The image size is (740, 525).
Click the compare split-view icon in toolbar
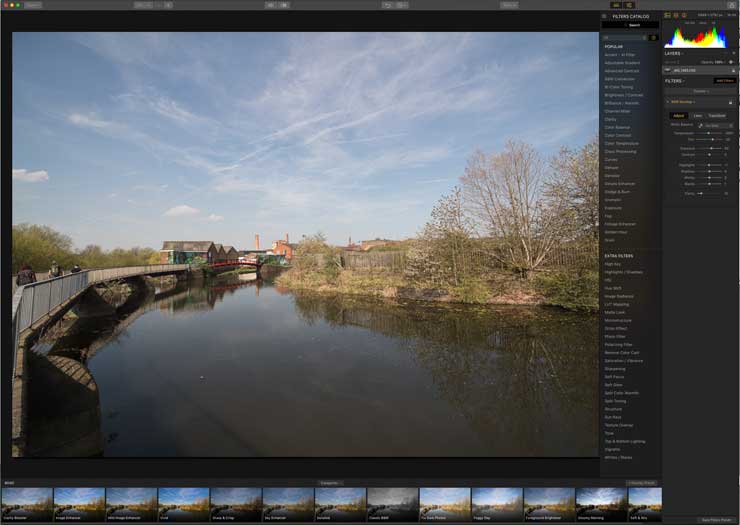click(284, 5)
